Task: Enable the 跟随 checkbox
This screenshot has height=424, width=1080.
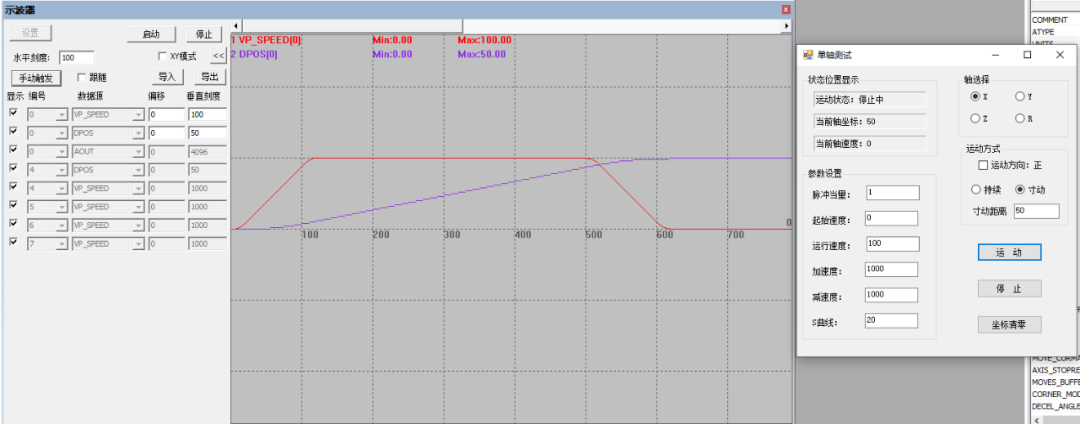Action: click(81, 77)
